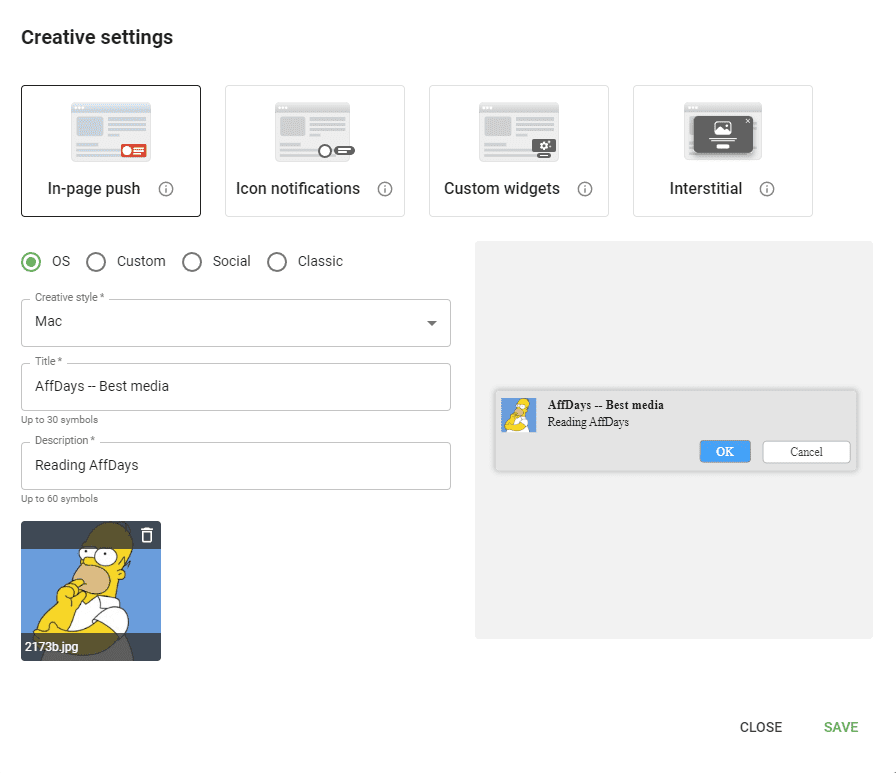Choose the Classic radio option

click(x=277, y=262)
